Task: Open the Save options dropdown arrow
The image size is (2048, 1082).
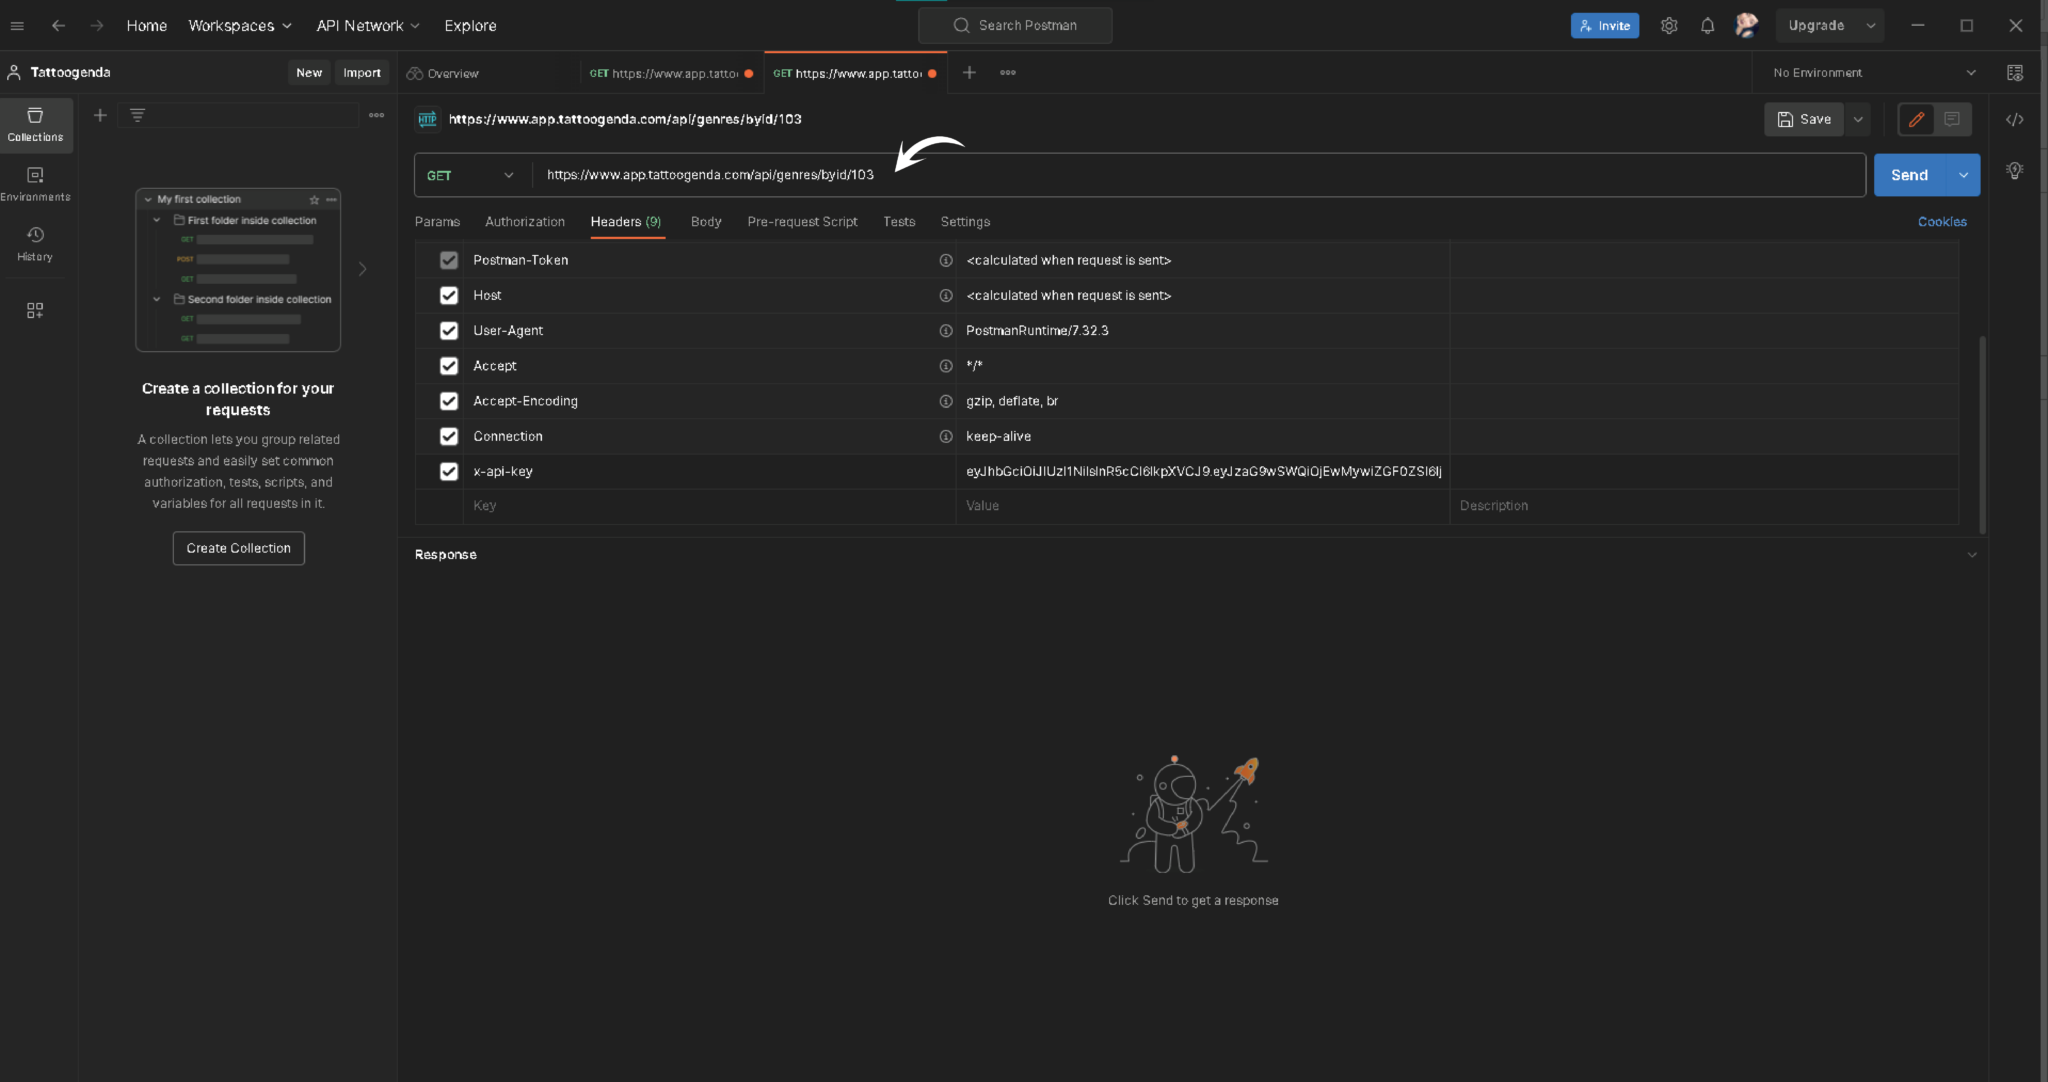Action: [1858, 120]
